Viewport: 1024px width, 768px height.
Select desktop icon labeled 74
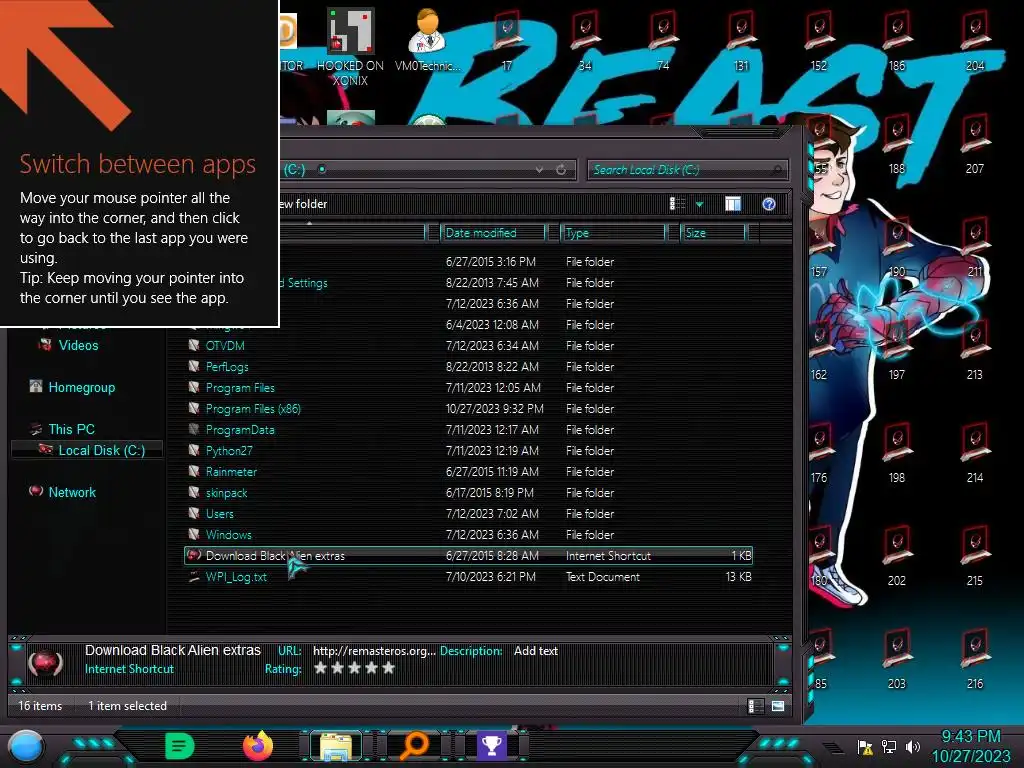coord(663,40)
